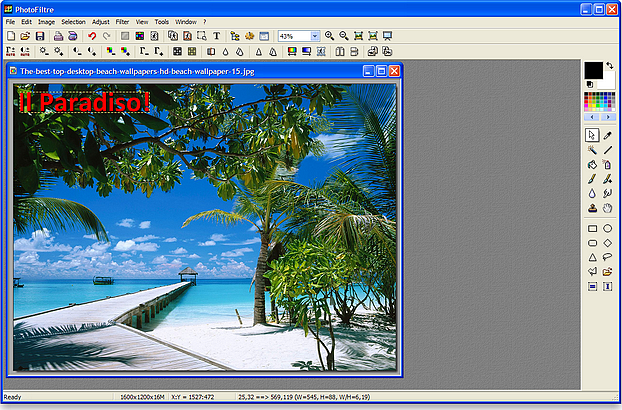Reduce contrast with the half-circle minus icon
This screenshot has width=622, height=410.
coord(77,51)
